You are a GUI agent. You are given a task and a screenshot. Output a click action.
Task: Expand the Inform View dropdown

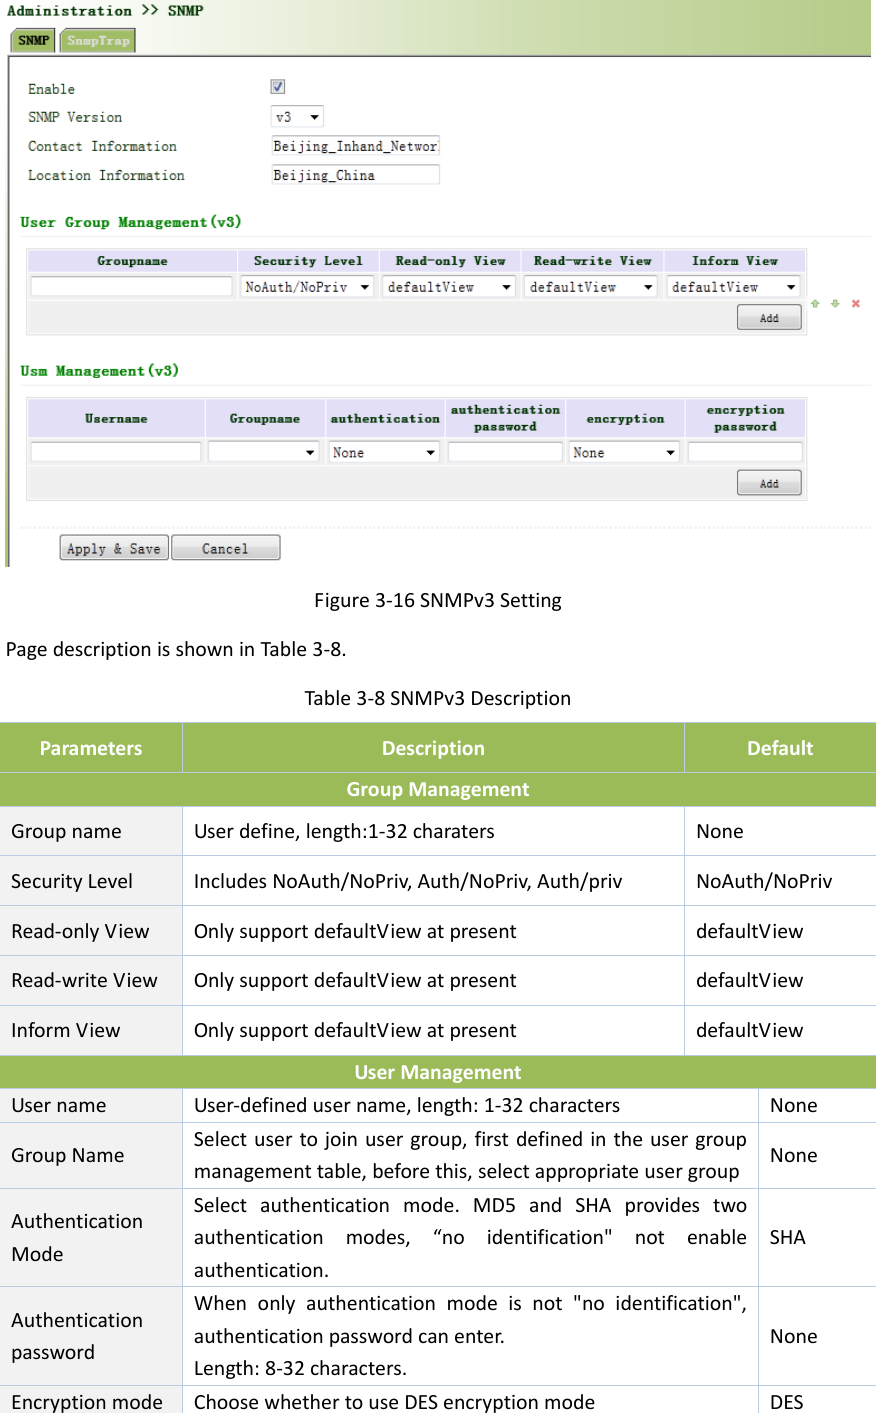point(734,287)
